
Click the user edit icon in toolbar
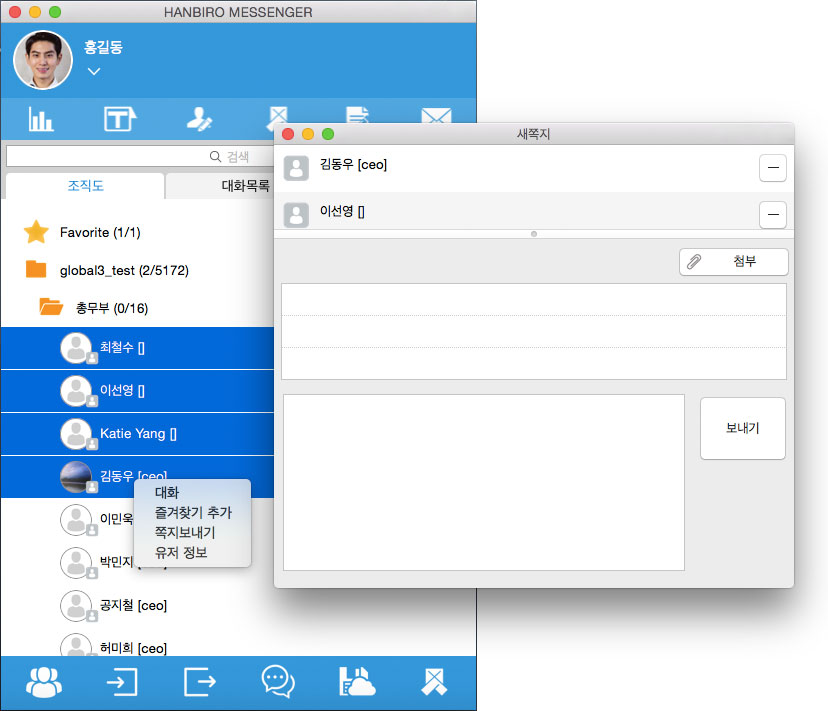click(199, 119)
